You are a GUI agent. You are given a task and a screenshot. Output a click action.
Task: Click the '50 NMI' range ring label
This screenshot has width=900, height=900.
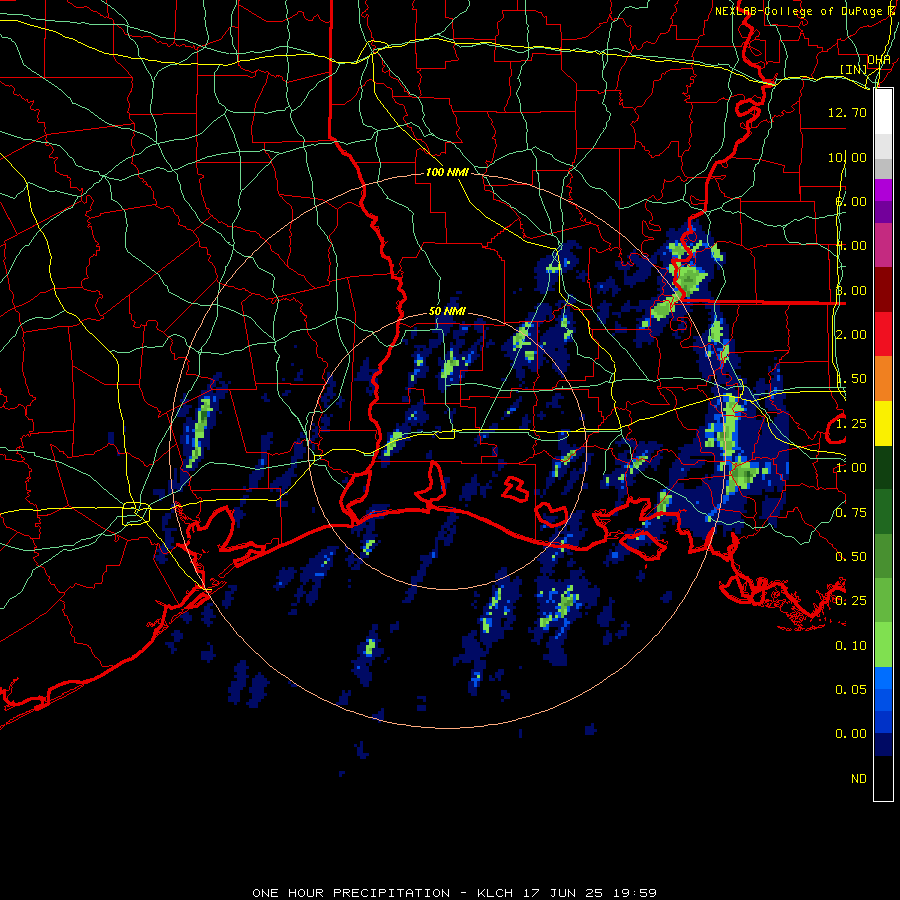447,311
